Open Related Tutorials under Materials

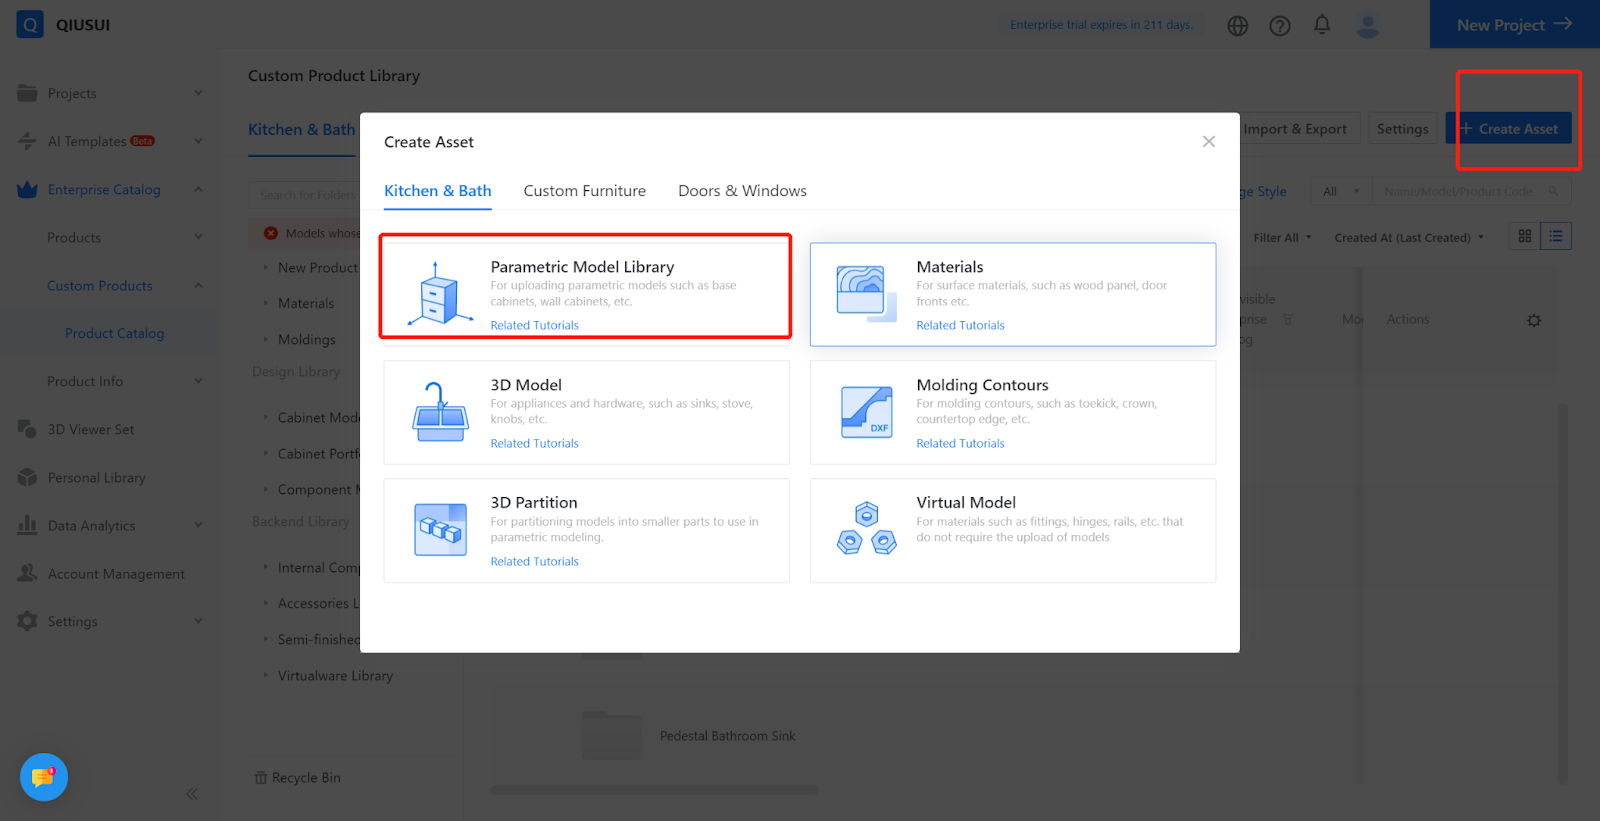[x=960, y=325]
